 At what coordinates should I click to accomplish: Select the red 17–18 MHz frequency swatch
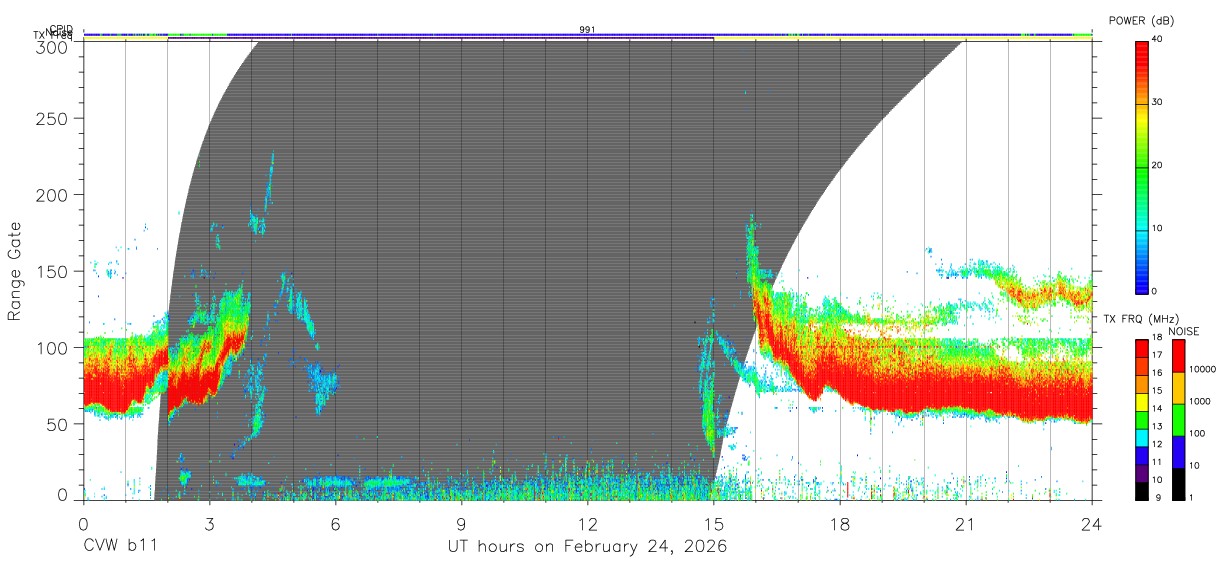1142,349
